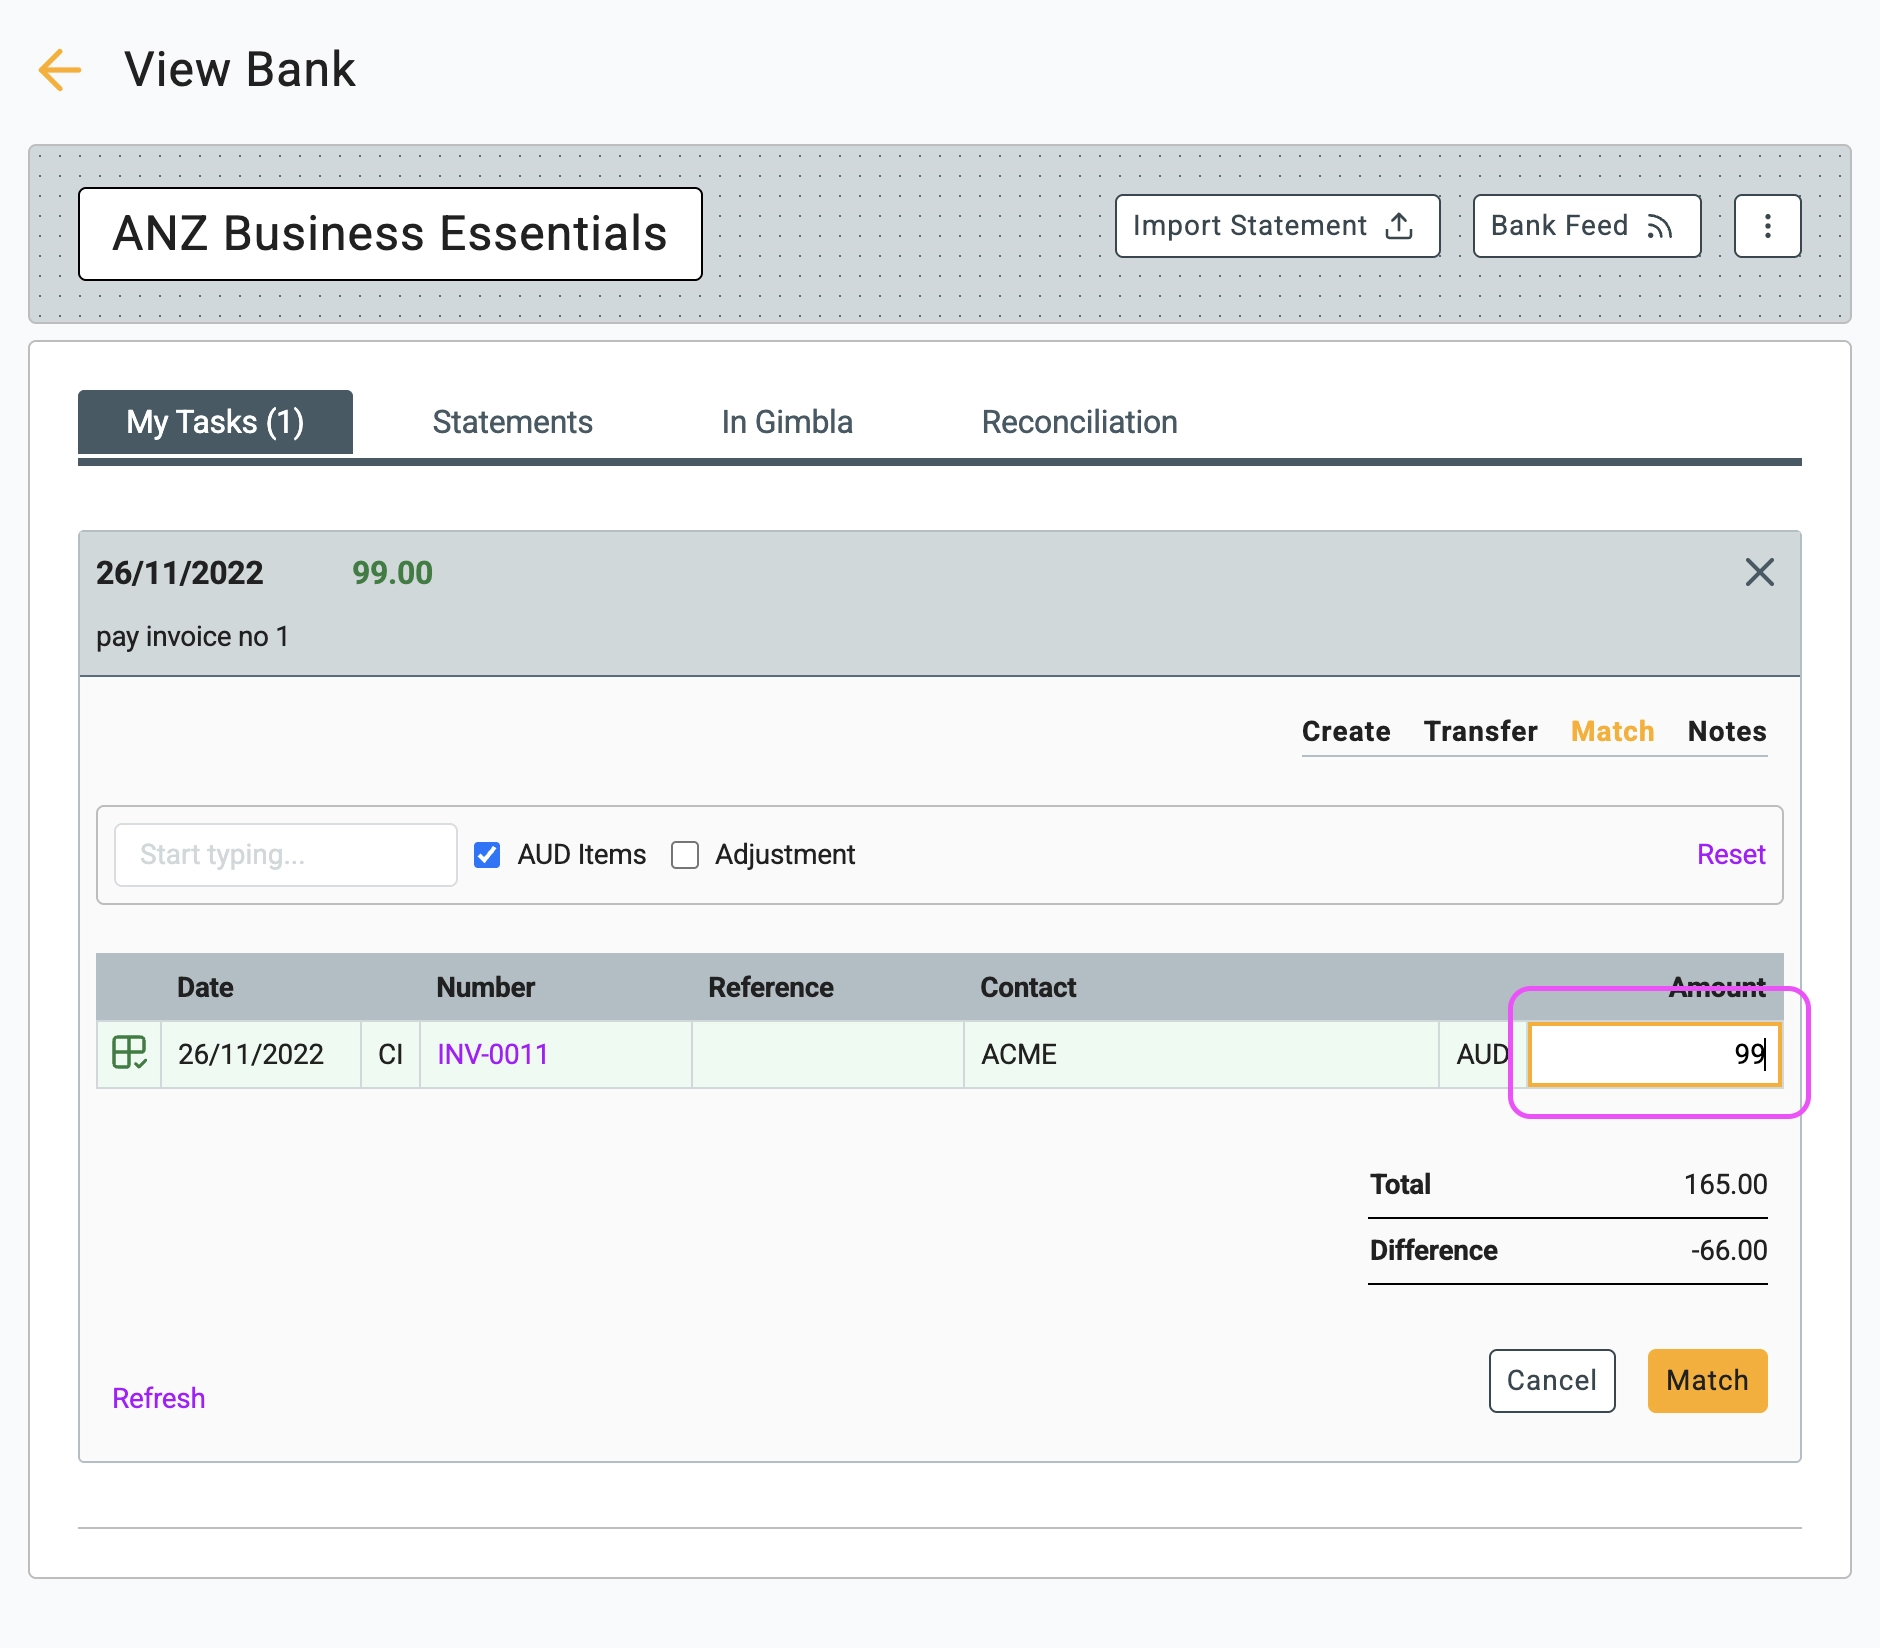Click the orange Match button
1880x1648 pixels.
click(x=1707, y=1381)
